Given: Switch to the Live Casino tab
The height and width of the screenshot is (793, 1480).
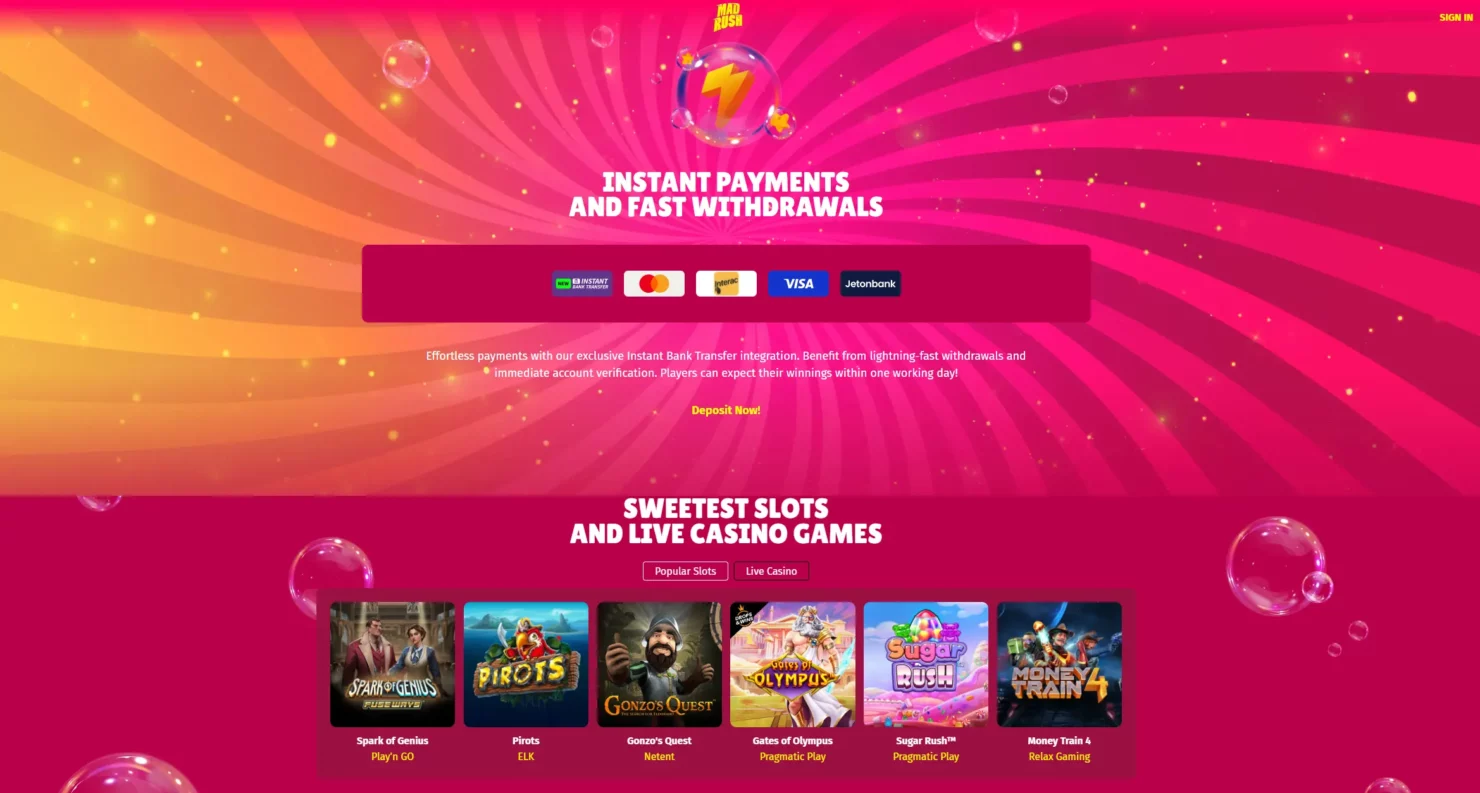Looking at the screenshot, I should pyautogui.click(x=771, y=571).
